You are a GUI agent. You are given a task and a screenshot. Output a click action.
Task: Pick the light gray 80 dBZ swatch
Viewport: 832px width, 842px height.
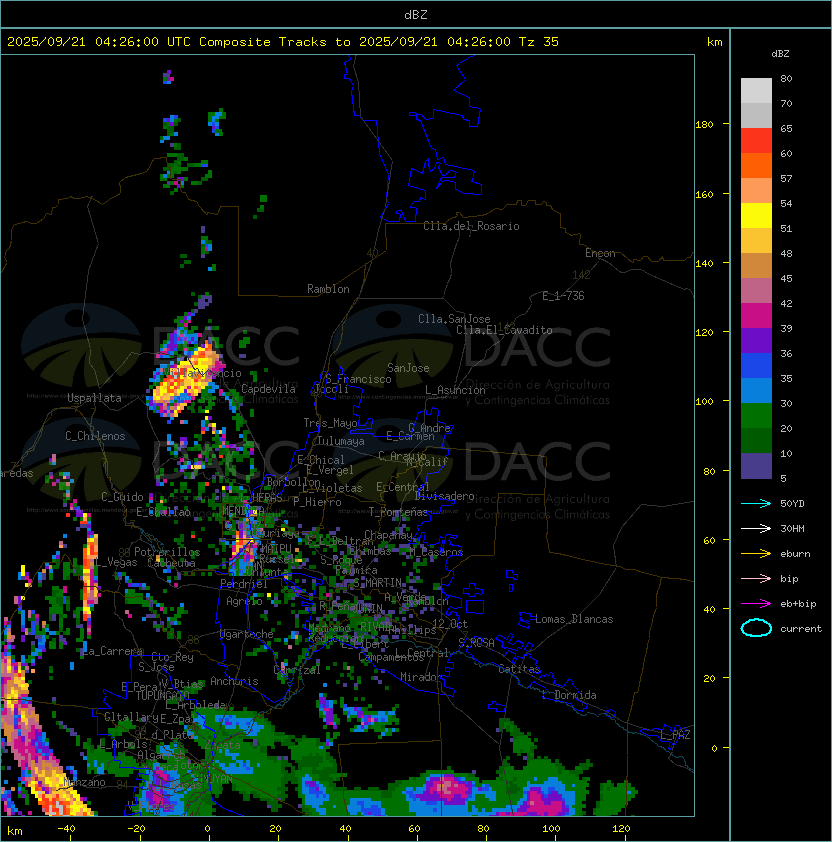tap(756, 90)
